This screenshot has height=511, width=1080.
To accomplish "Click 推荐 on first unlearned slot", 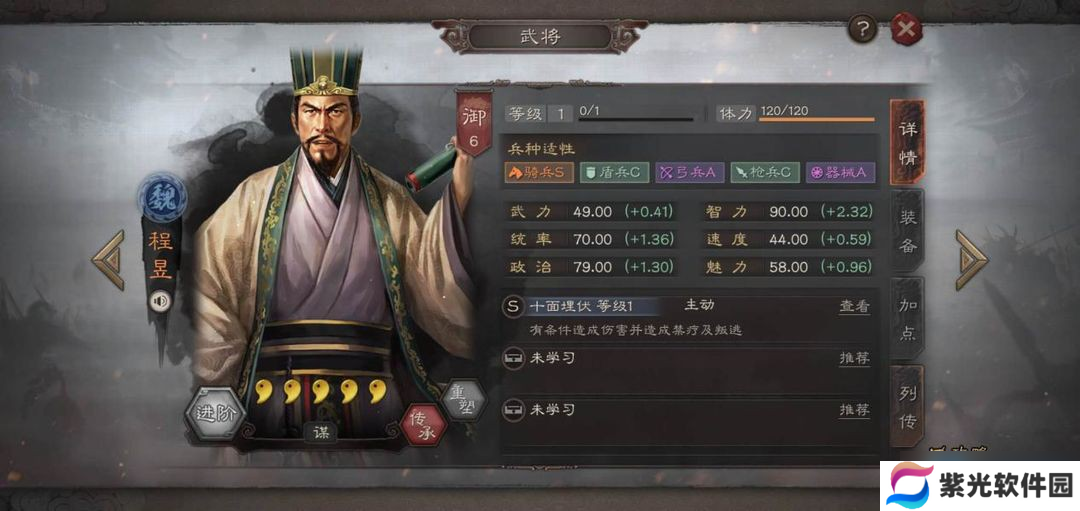I will (x=854, y=358).
